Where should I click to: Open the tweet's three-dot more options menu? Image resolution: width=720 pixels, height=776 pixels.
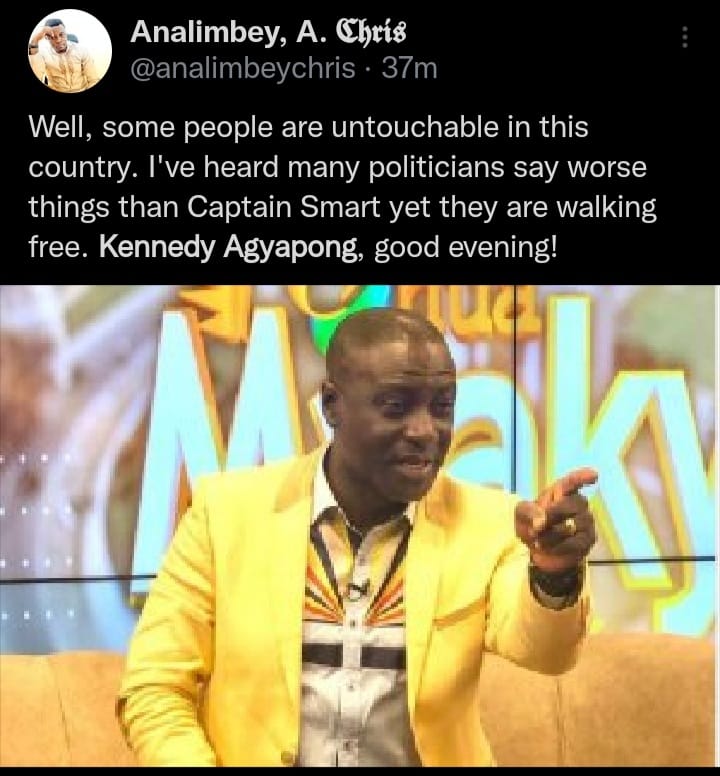click(685, 37)
